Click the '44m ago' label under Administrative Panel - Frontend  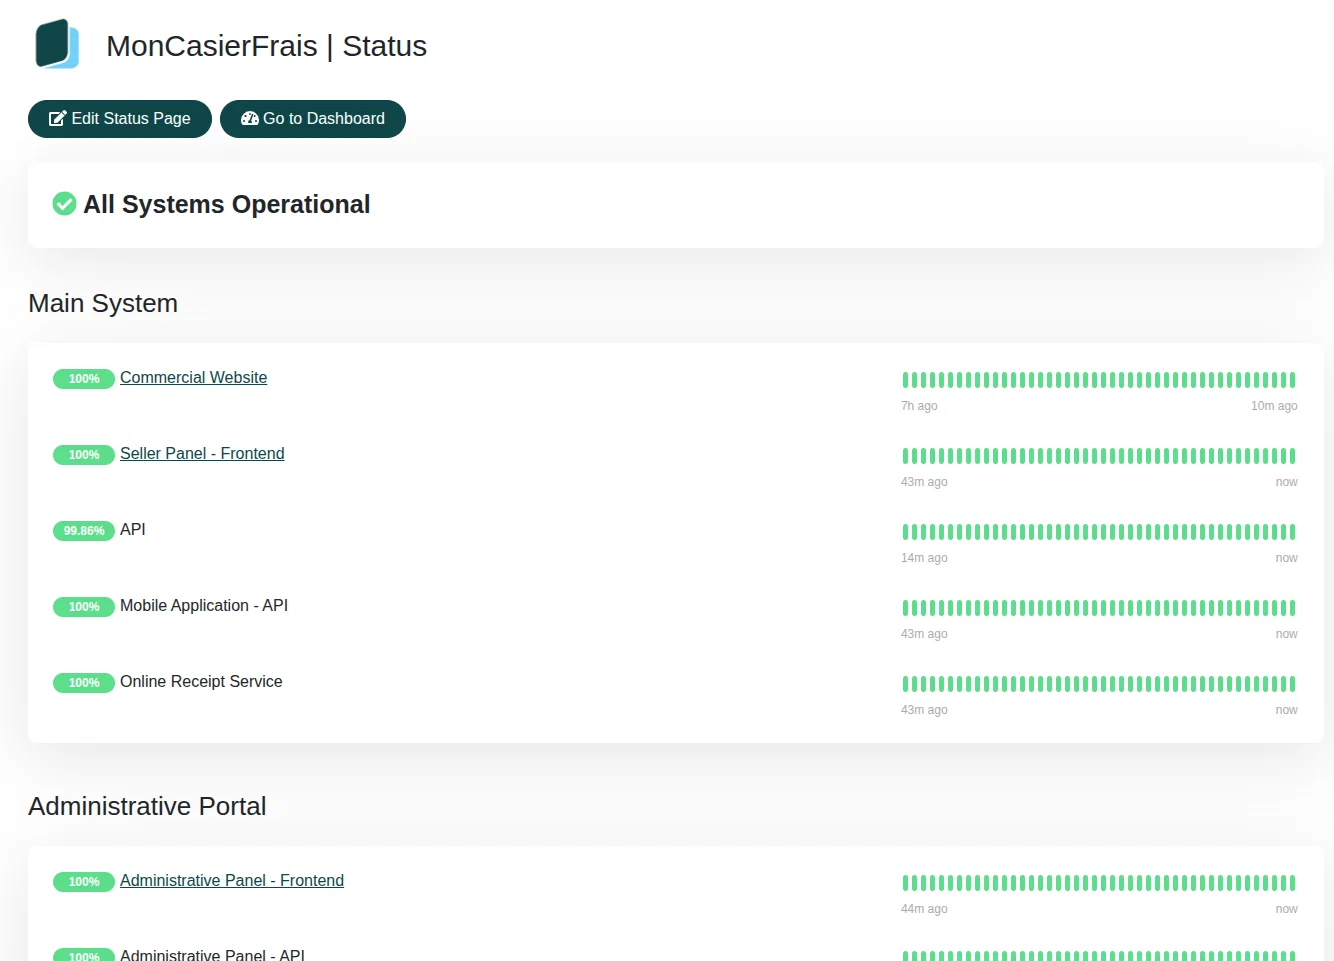click(924, 909)
